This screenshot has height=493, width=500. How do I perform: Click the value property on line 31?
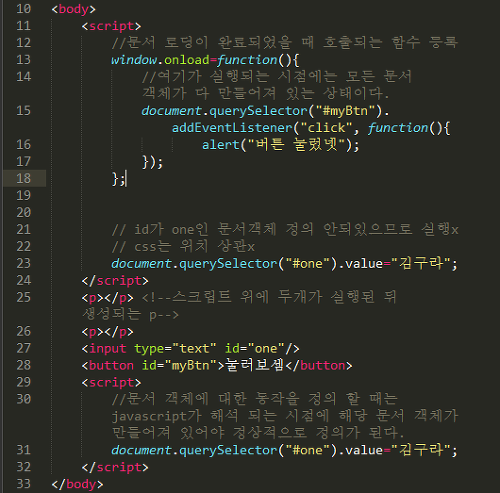coord(364,450)
